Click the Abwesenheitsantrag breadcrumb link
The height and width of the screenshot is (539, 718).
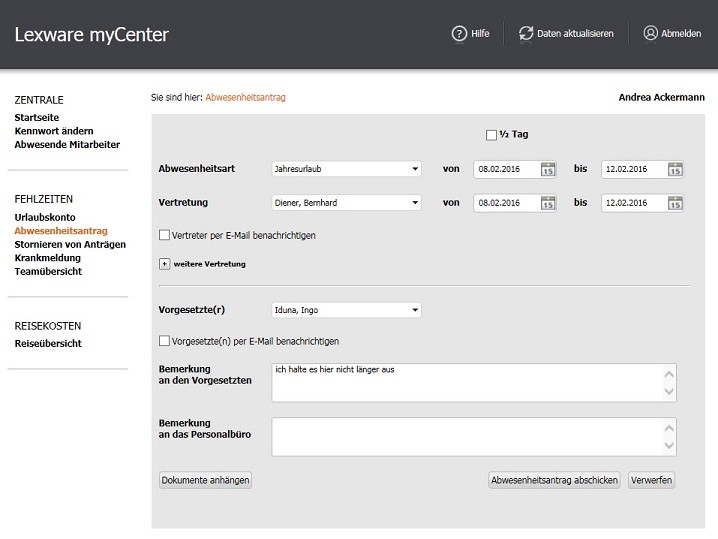245,98
